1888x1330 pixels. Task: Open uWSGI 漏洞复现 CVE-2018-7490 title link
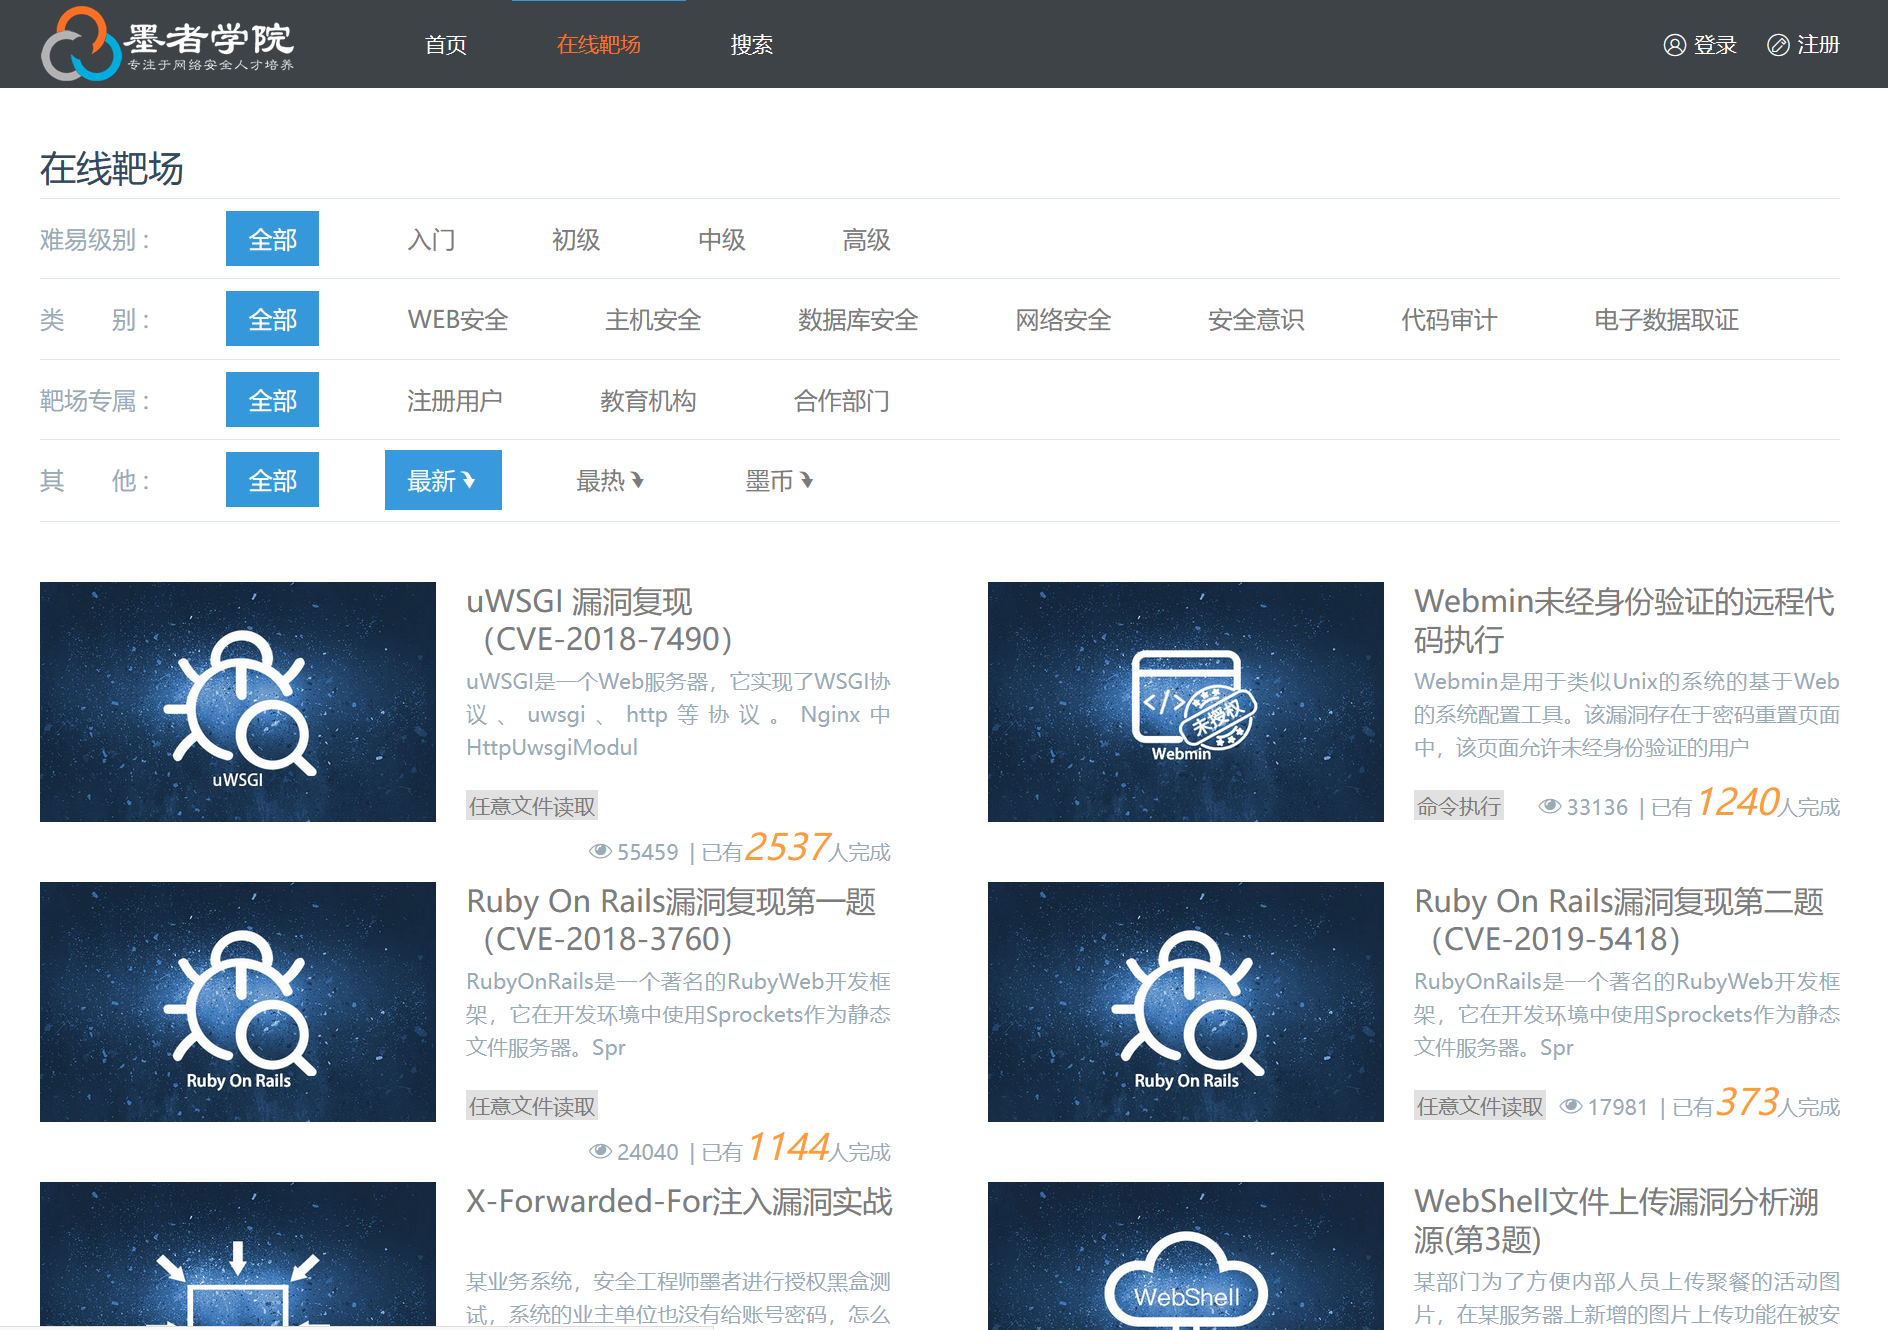(599, 620)
